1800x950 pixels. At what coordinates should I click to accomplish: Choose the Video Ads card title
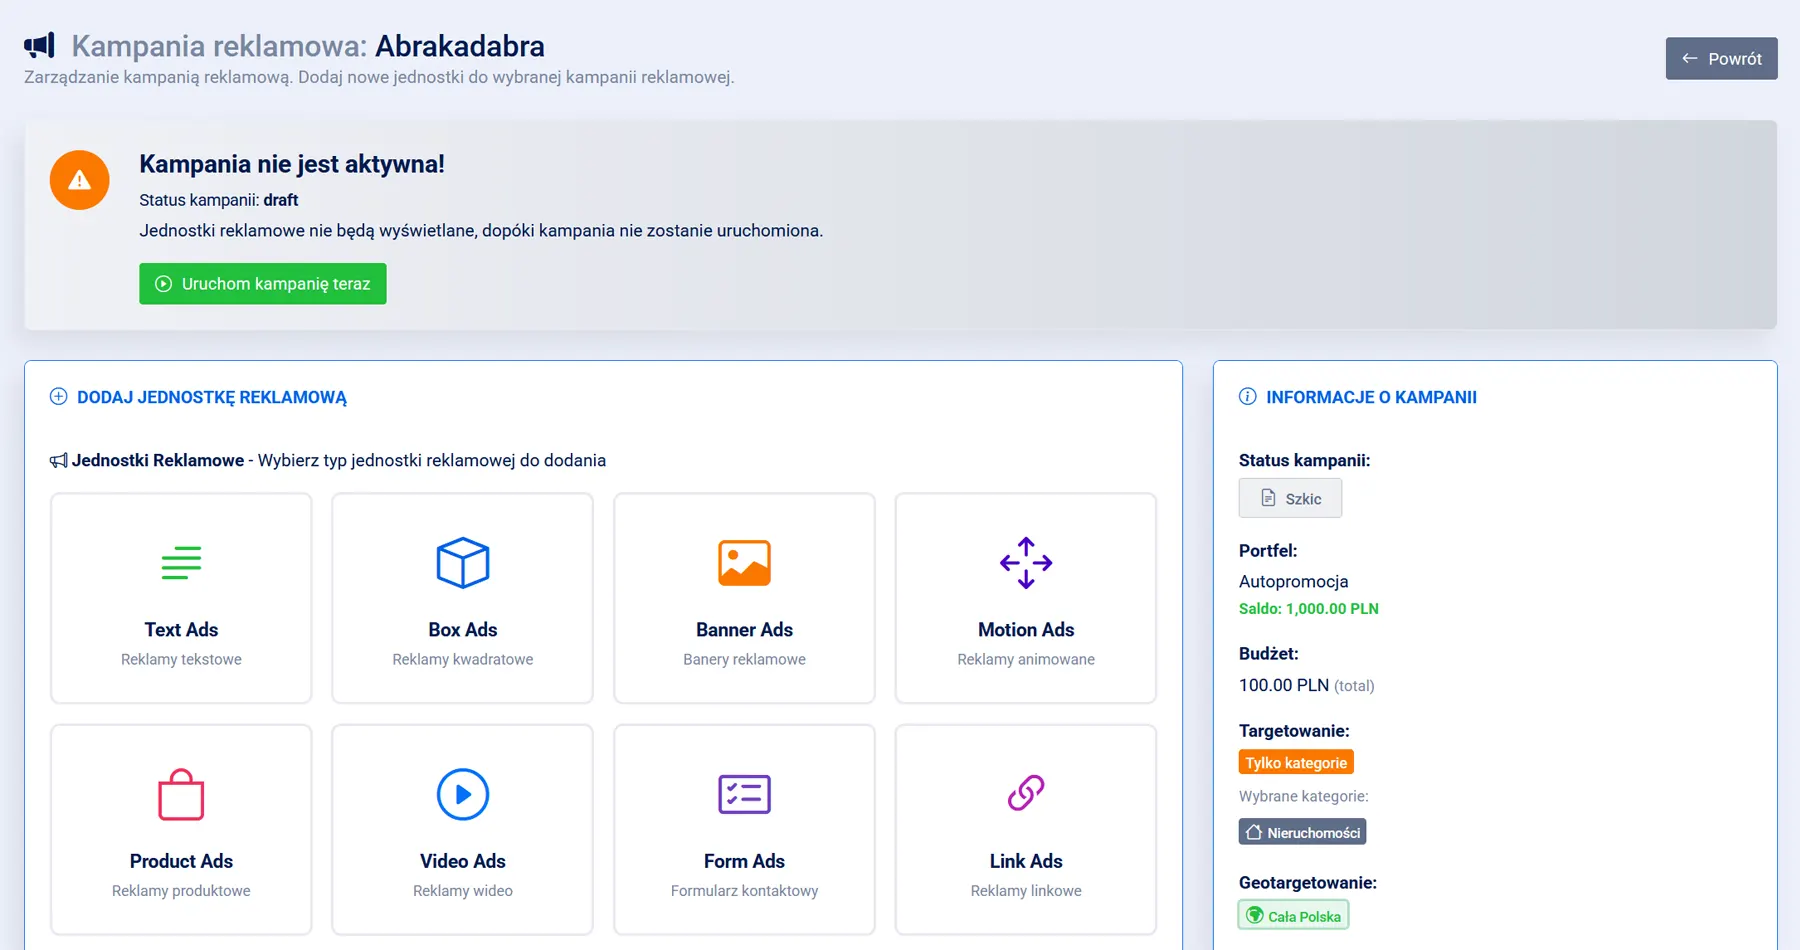463,861
